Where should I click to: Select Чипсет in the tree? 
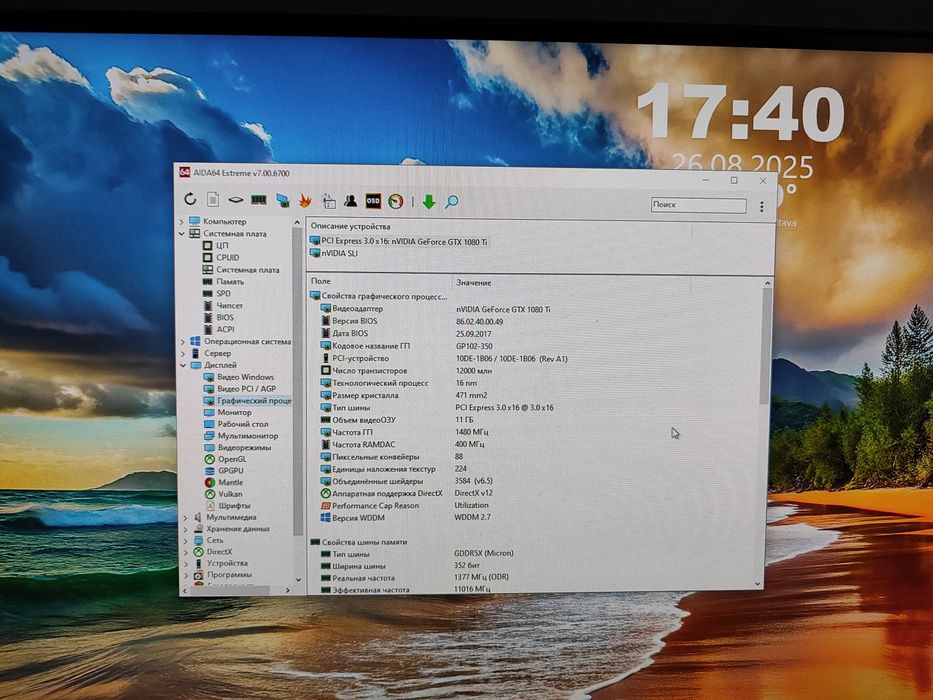229,305
